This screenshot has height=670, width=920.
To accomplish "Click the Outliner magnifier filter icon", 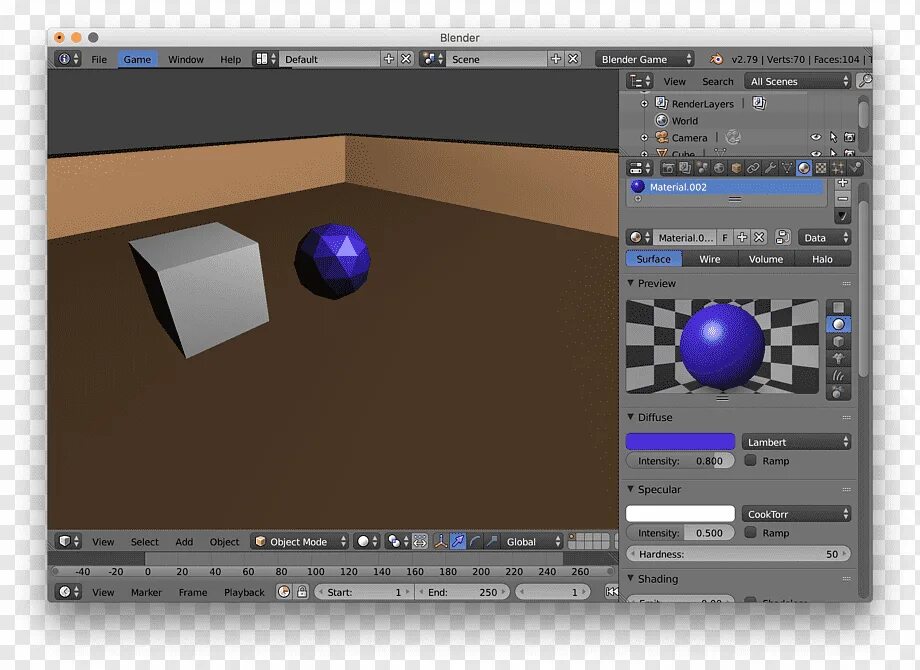I will pyautogui.click(x=864, y=81).
